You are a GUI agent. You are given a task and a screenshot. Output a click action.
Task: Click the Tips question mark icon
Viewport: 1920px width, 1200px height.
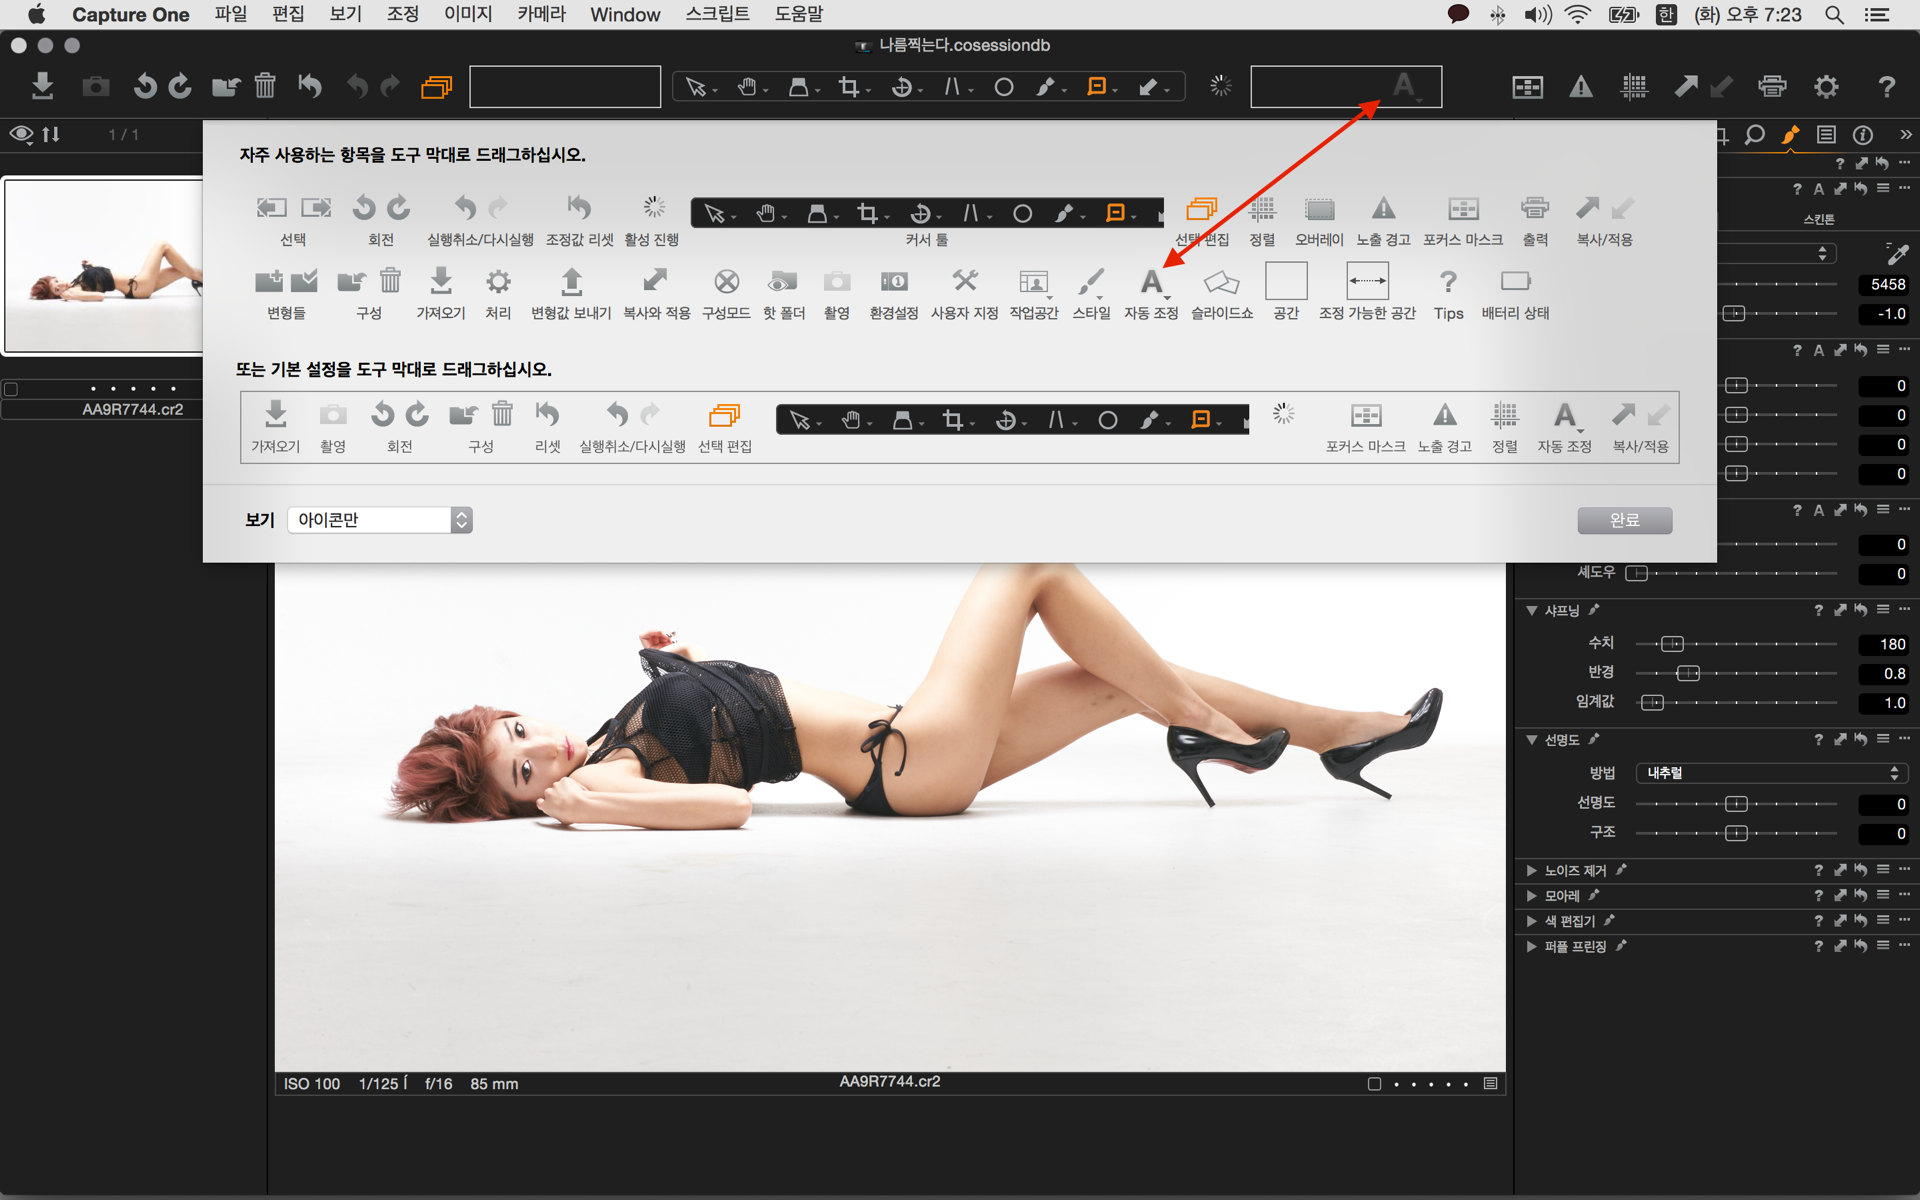pyautogui.click(x=1447, y=282)
